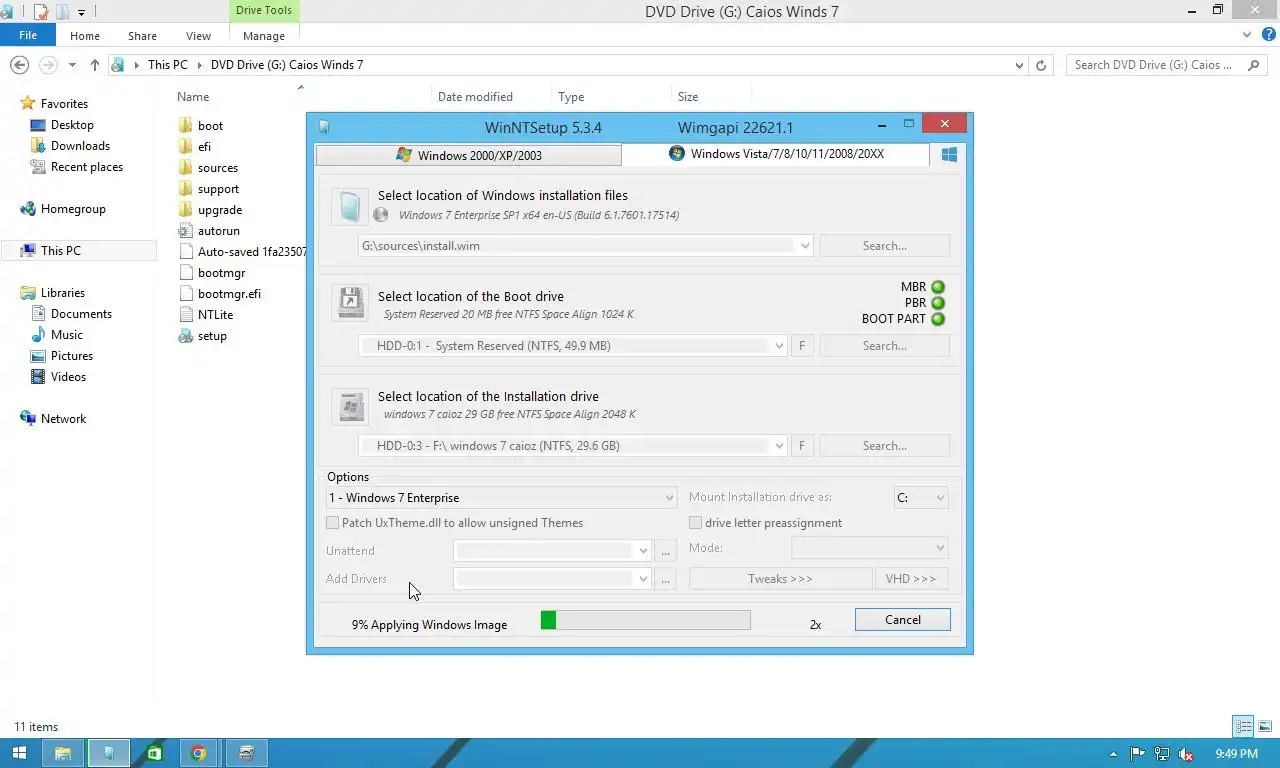Browse for Unattend file with ... button
The image size is (1280, 768).
[666, 551]
